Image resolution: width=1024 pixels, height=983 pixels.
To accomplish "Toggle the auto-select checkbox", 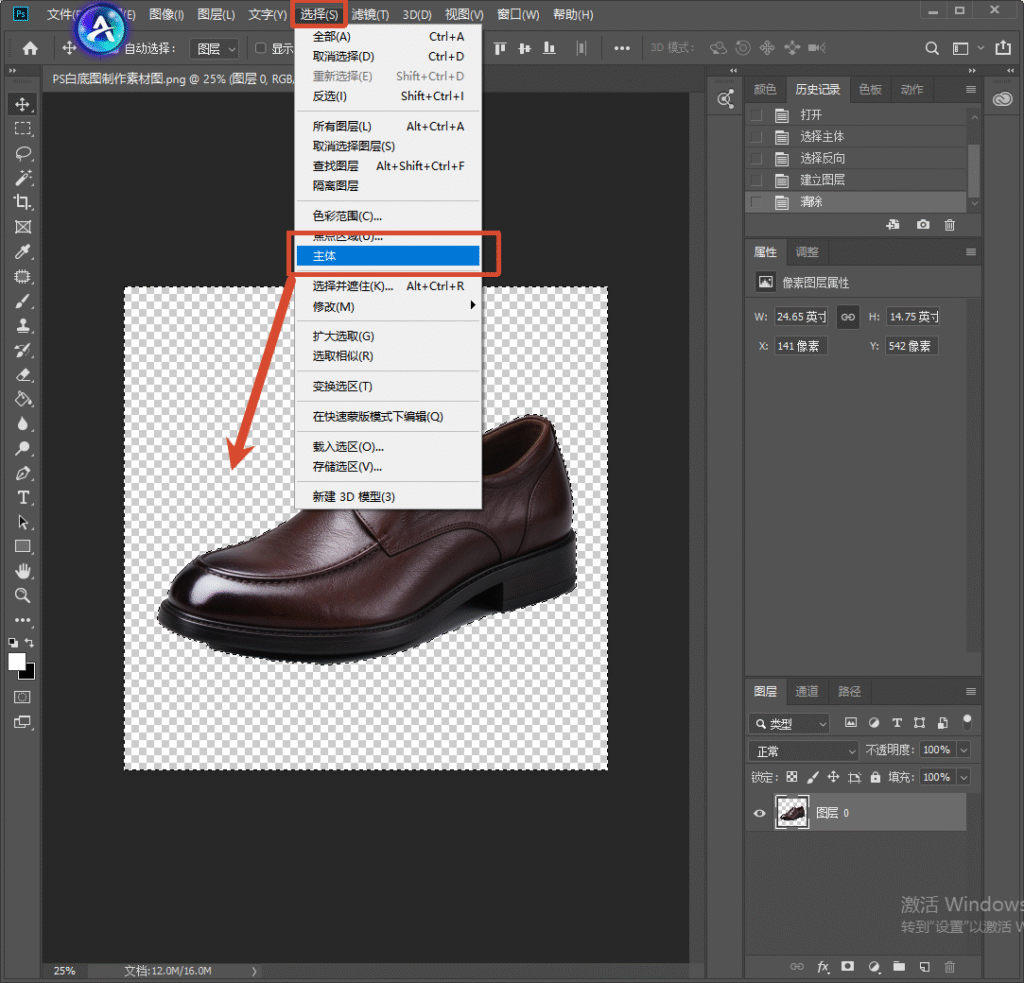I will point(114,48).
